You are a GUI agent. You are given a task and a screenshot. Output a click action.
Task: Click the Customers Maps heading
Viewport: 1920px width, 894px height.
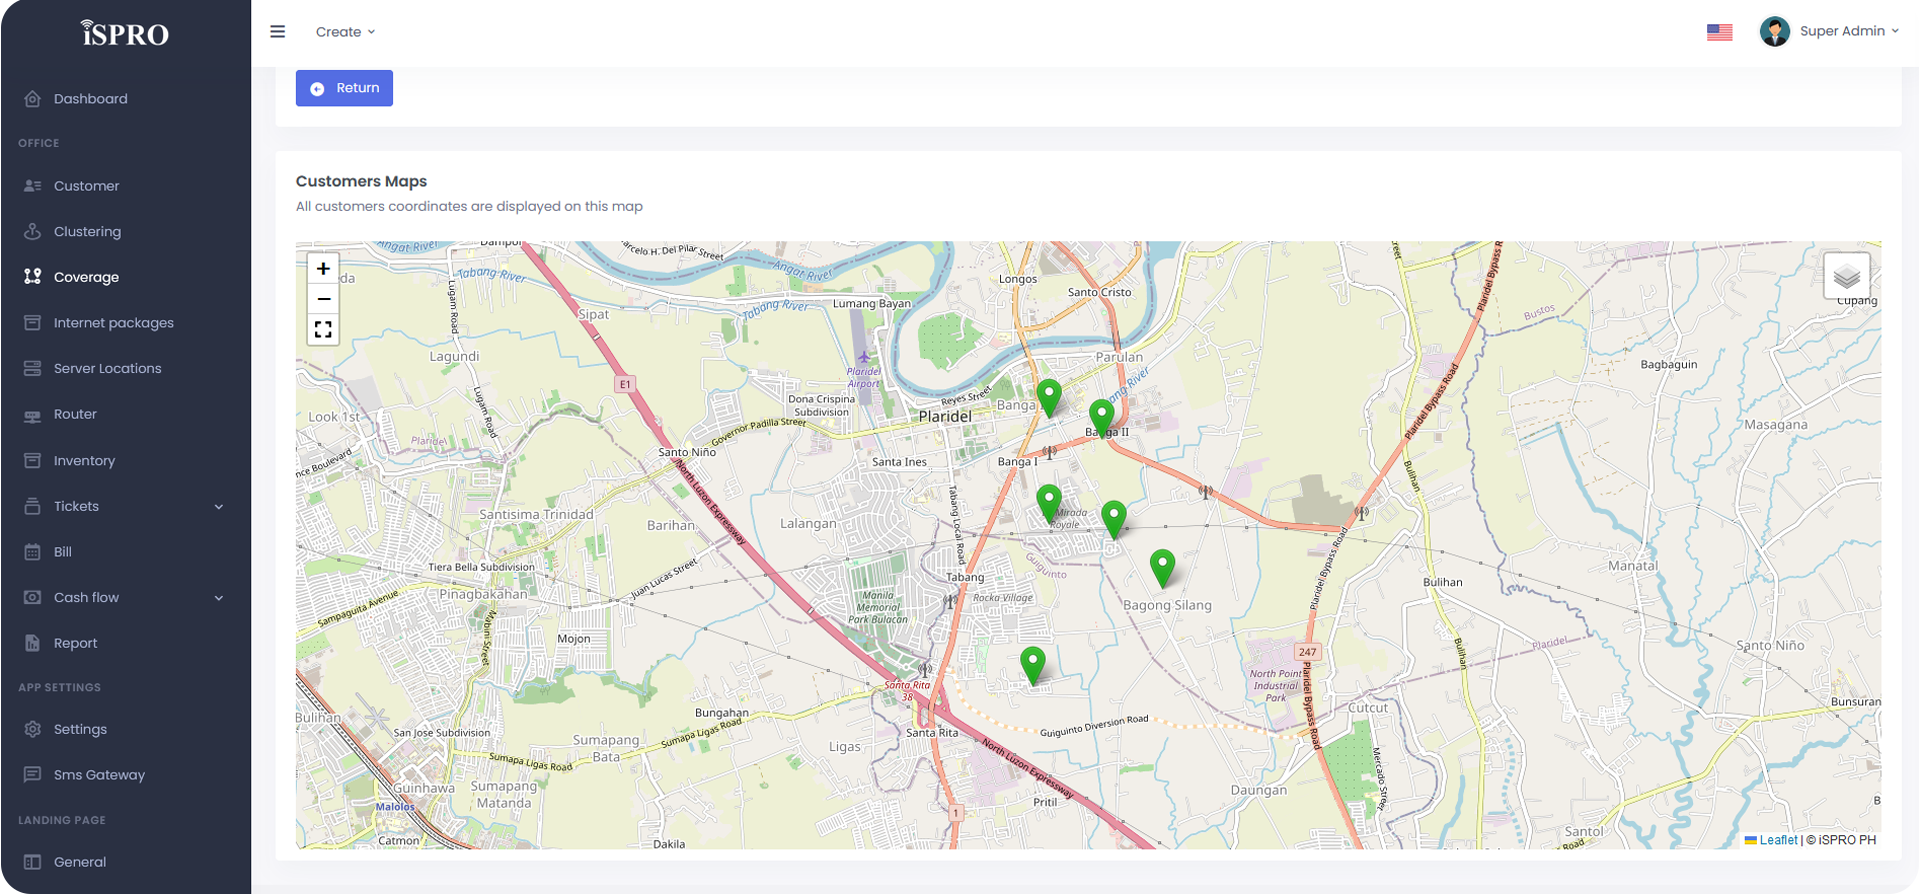(361, 181)
